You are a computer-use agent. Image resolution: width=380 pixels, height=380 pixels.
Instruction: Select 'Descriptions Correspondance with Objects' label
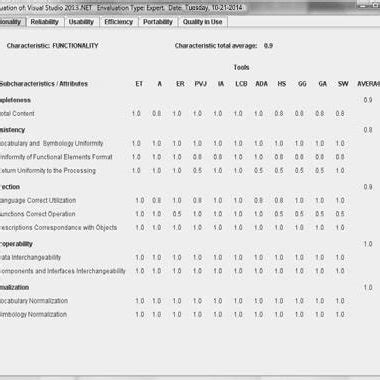pos(59,228)
